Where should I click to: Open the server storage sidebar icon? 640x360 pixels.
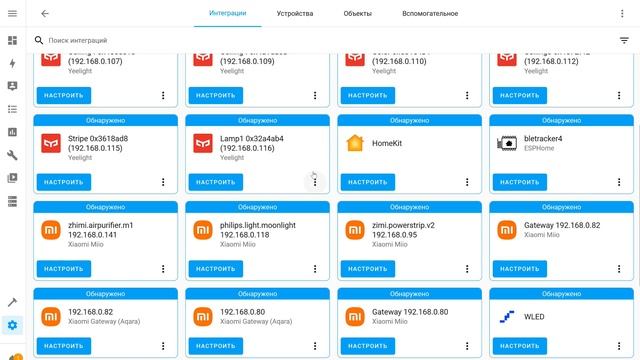tap(13, 201)
